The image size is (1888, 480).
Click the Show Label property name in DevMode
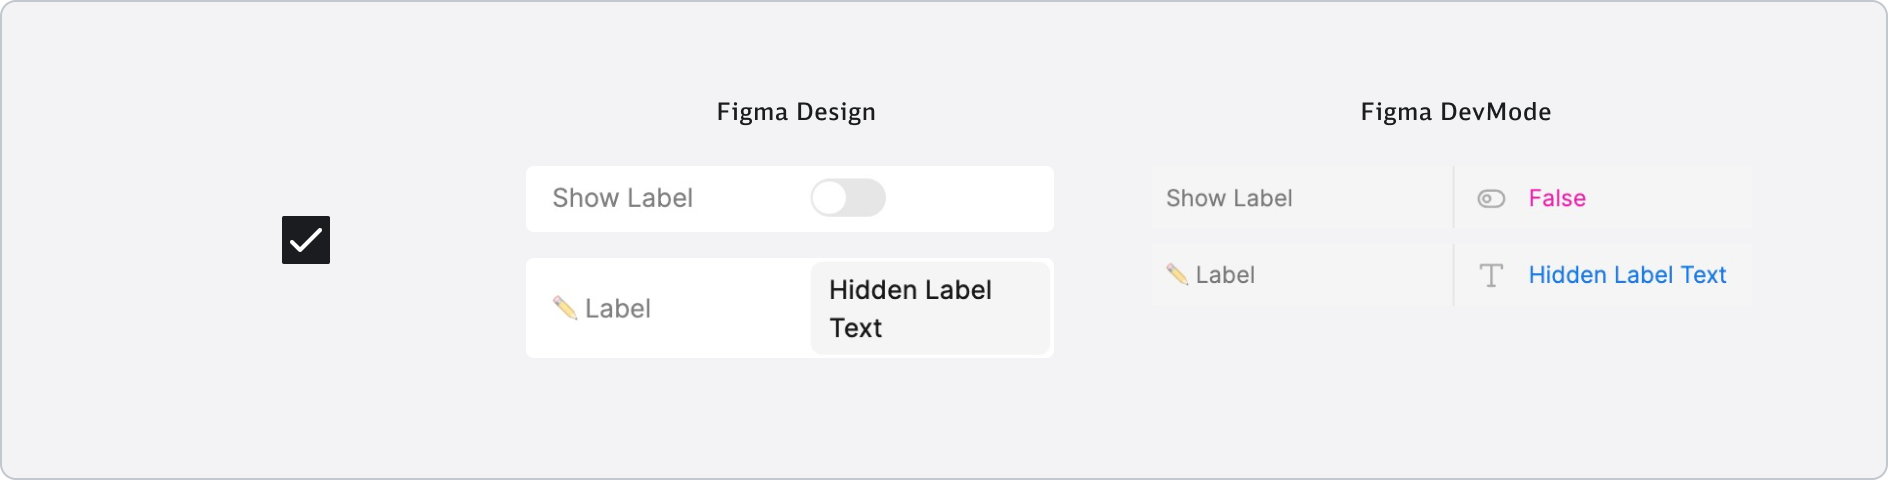[x=1229, y=198]
